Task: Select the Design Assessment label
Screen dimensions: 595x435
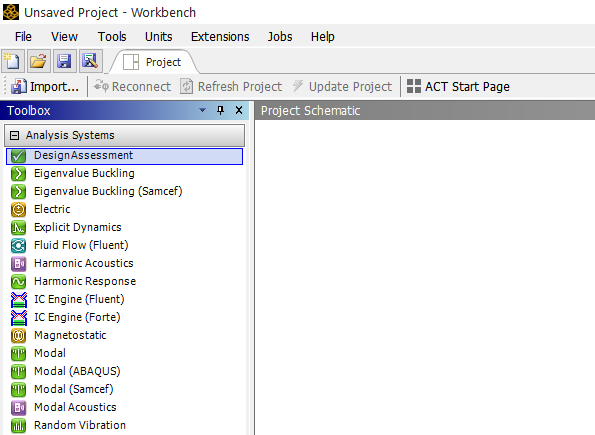Action: click(x=83, y=155)
